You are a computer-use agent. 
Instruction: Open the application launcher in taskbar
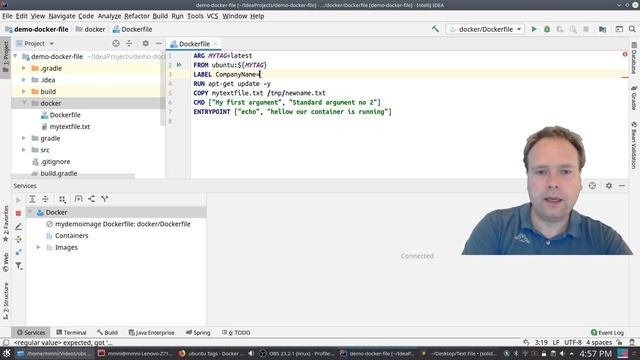point(7,353)
